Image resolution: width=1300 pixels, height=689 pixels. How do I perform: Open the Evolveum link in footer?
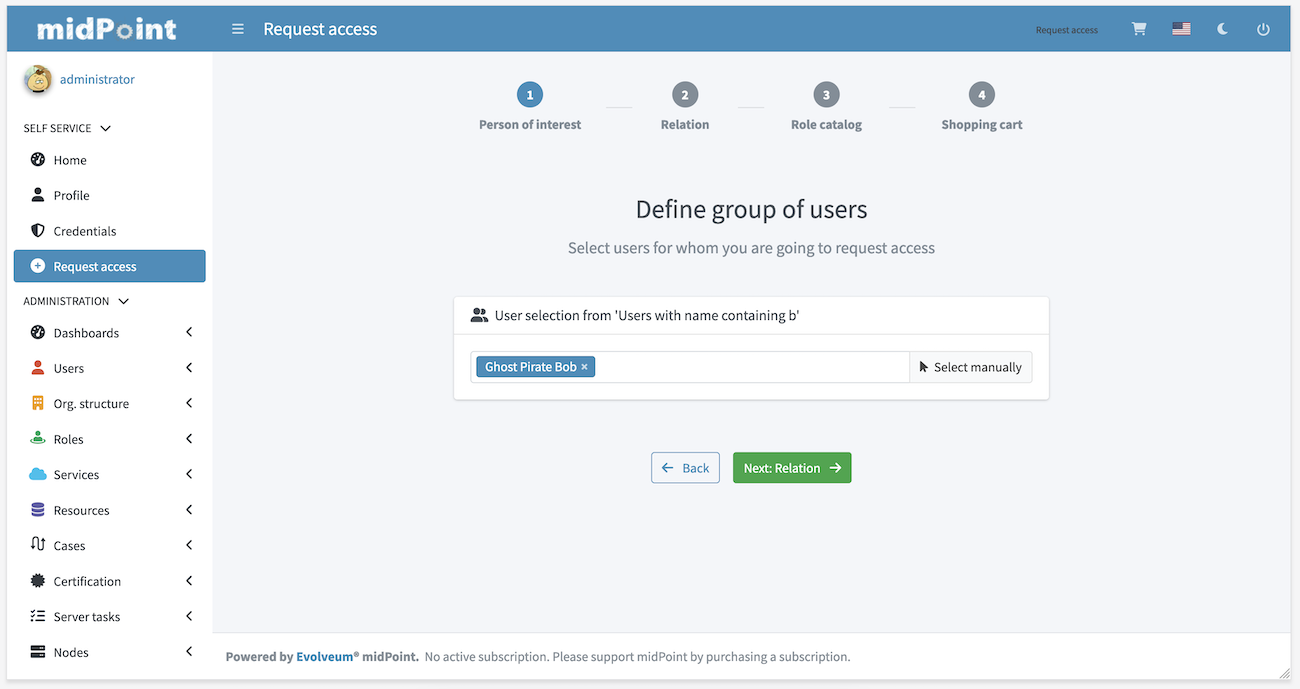[x=325, y=656]
